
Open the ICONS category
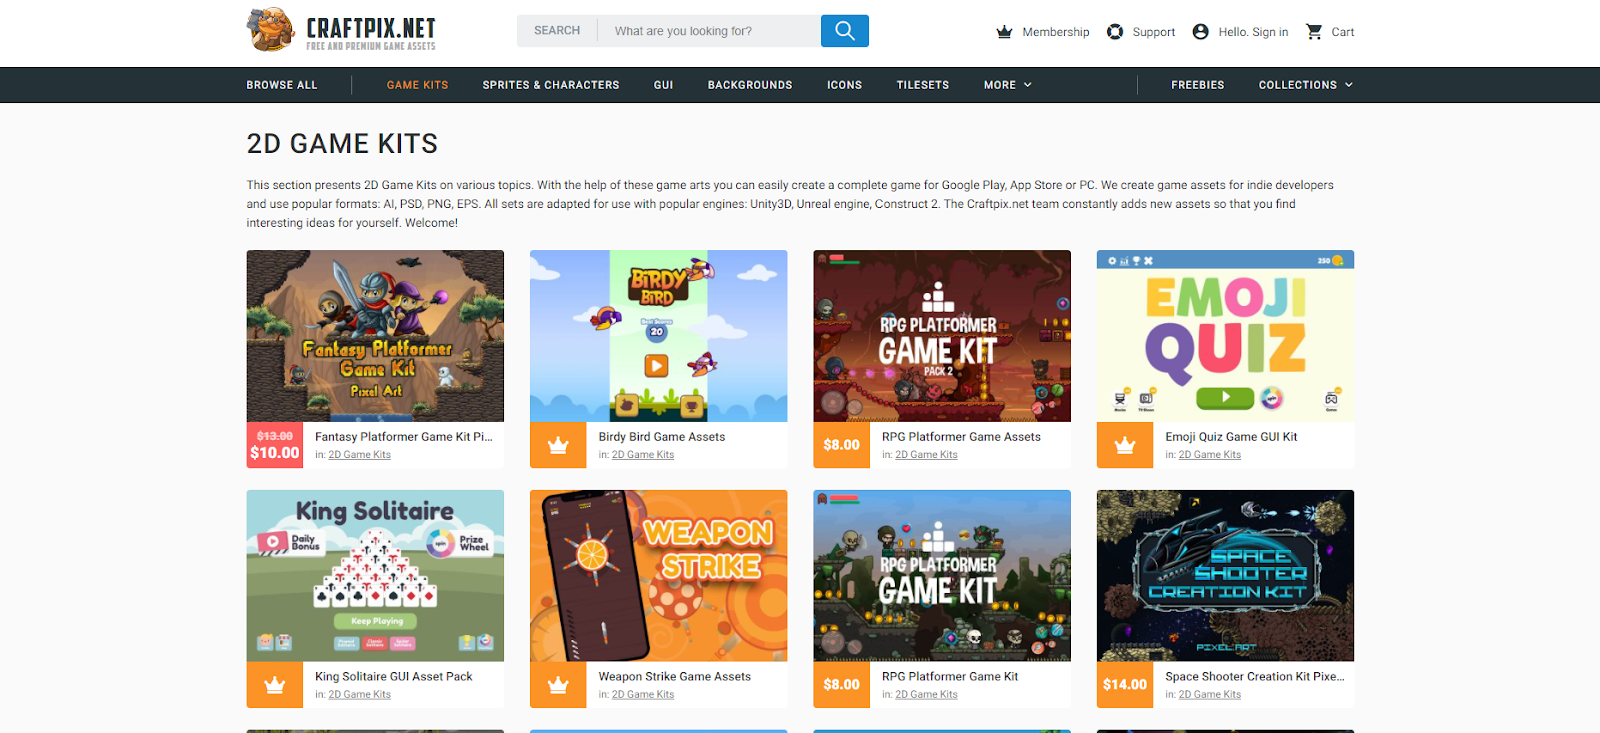click(844, 85)
